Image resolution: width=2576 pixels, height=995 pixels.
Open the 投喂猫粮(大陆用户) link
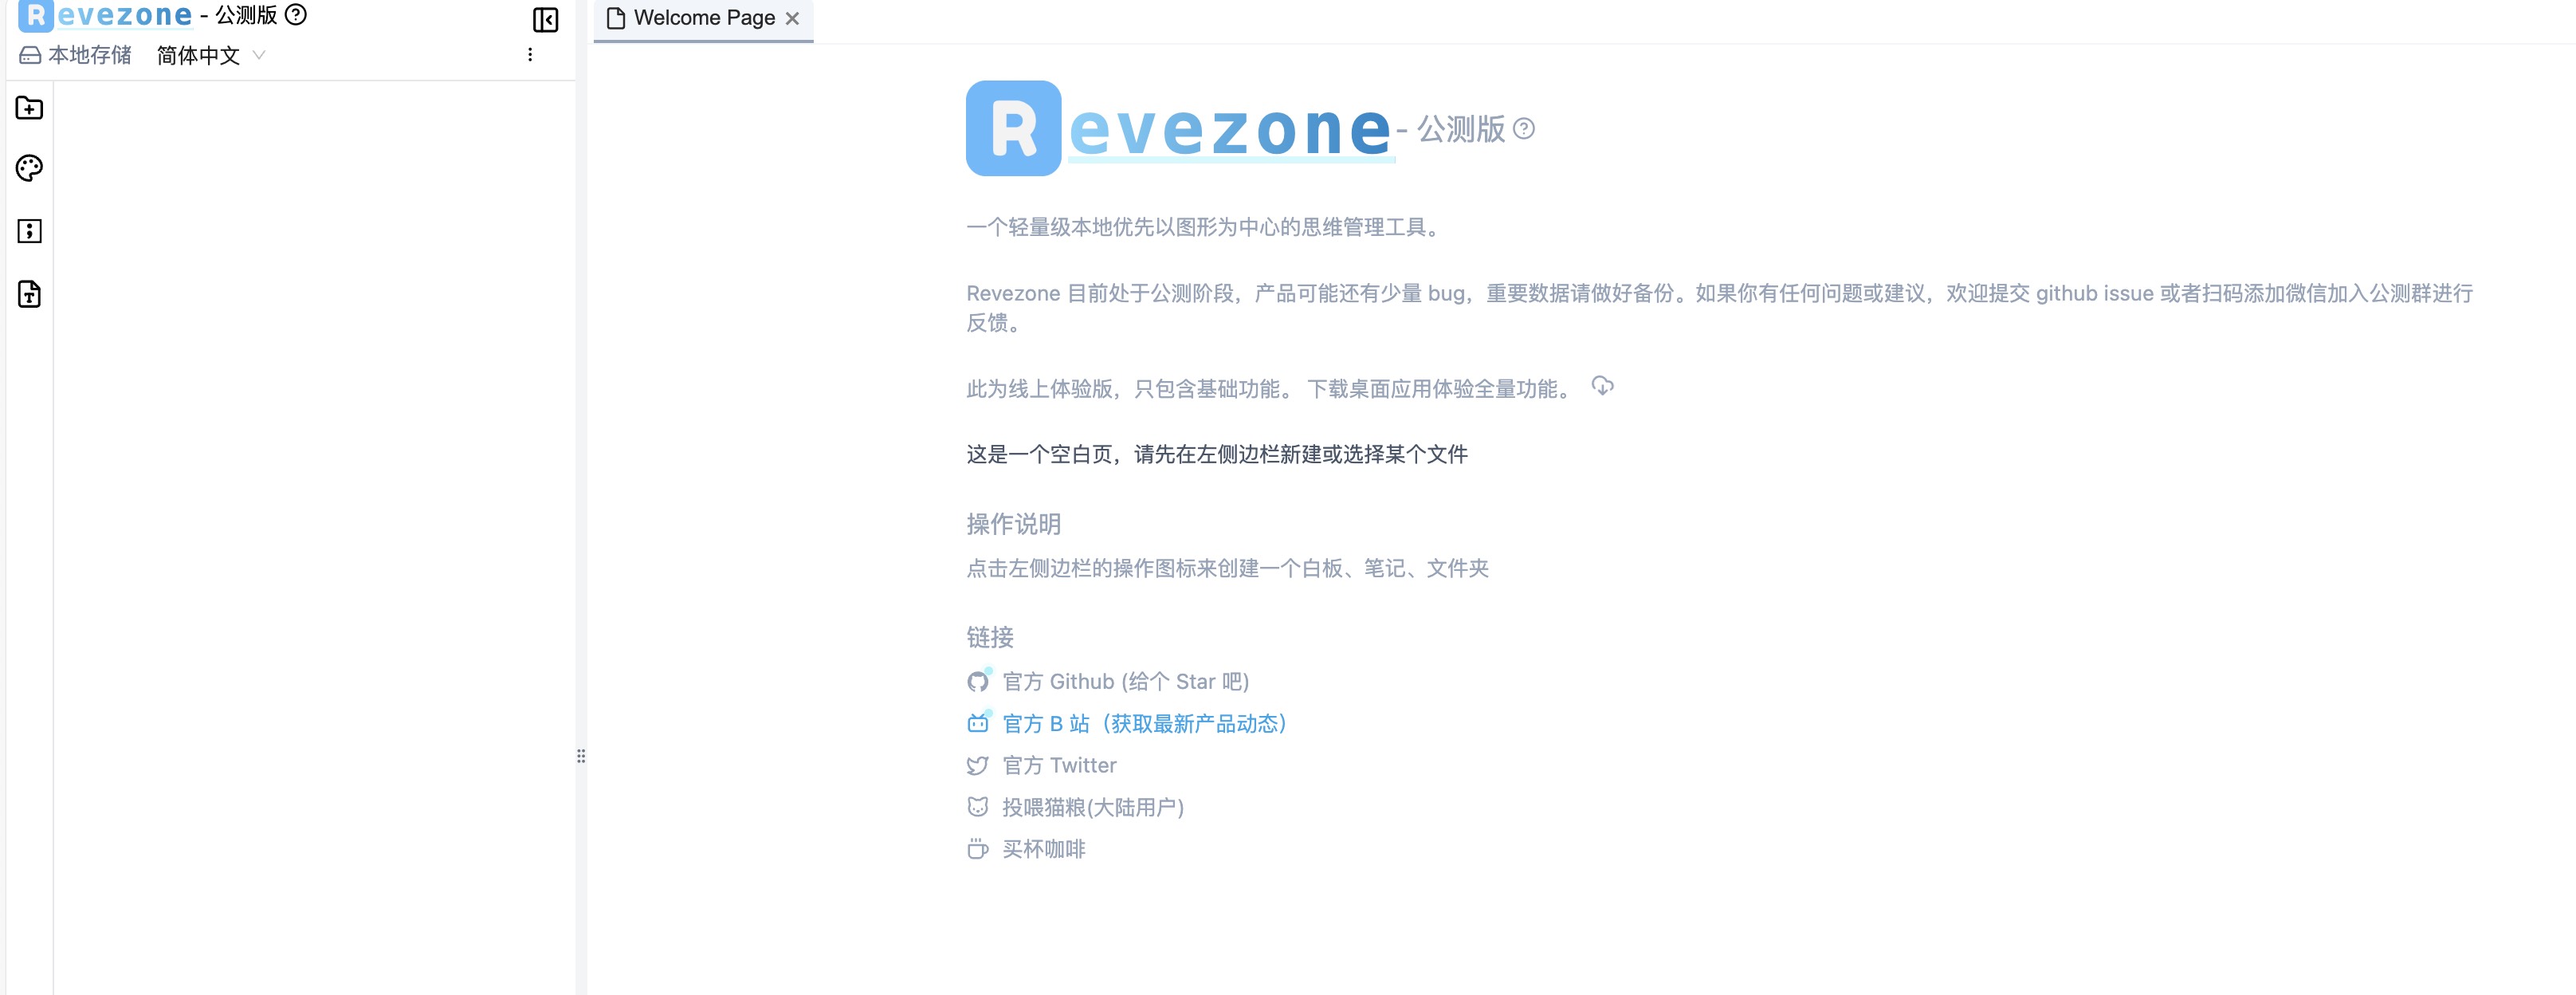tap(1093, 807)
